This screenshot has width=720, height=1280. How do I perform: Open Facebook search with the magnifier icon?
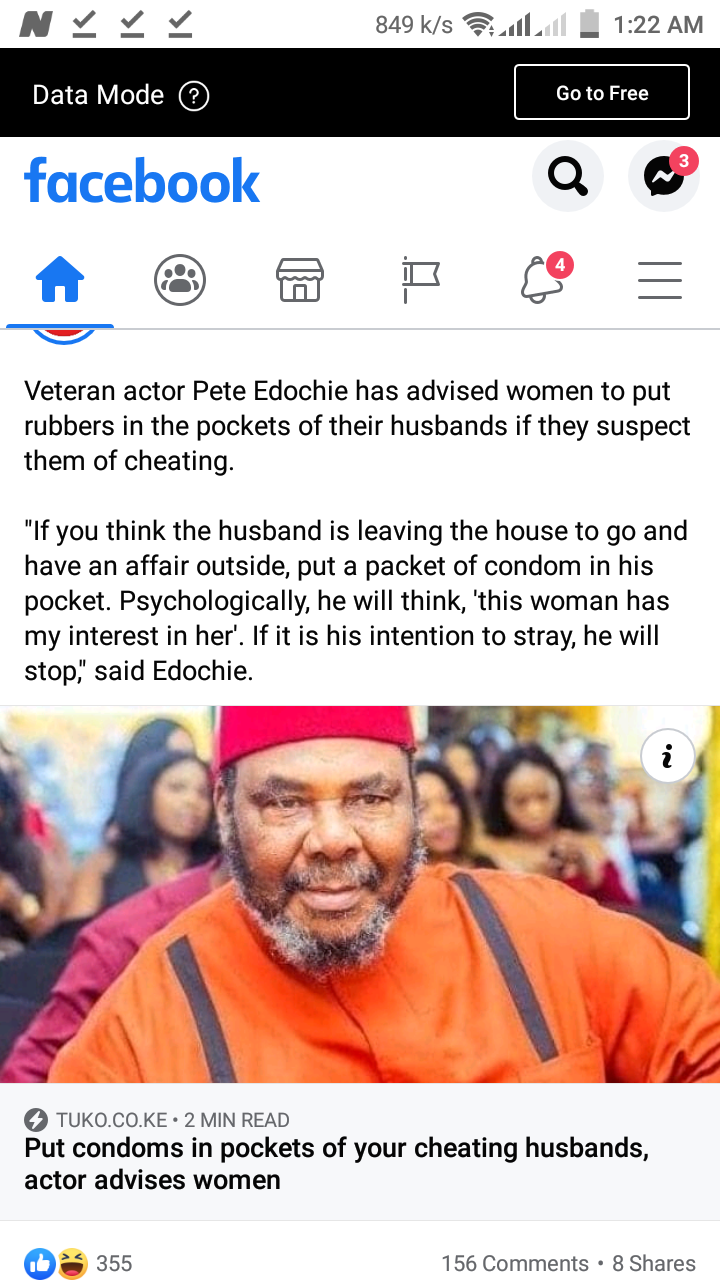[568, 177]
